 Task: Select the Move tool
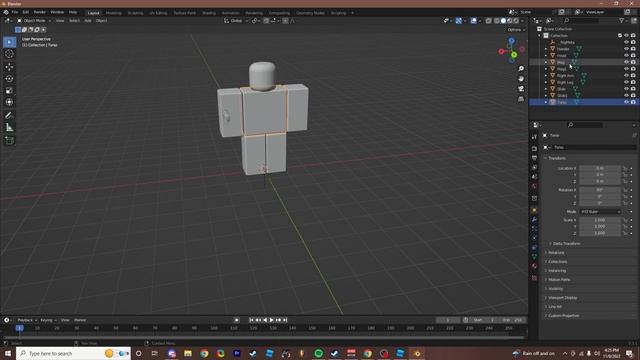tap(9, 67)
